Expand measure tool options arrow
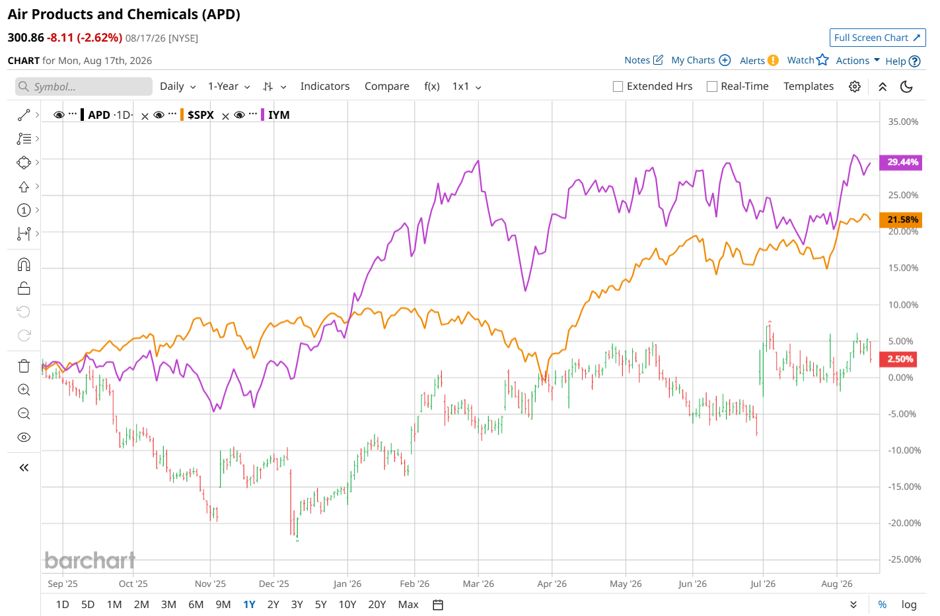This screenshot has width=940, height=616. [37, 234]
